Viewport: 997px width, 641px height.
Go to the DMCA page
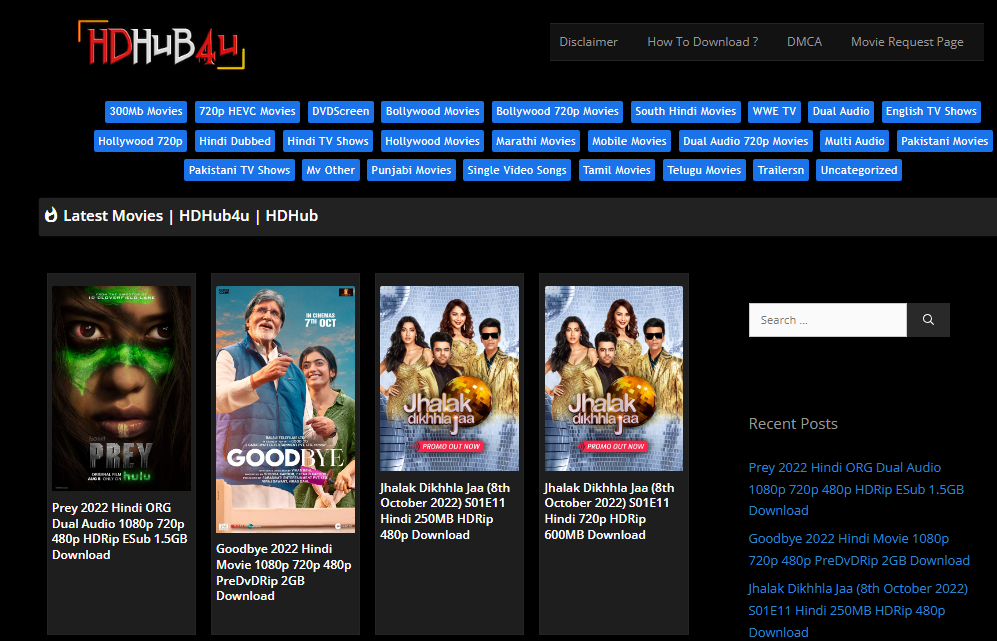coord(804,42)
